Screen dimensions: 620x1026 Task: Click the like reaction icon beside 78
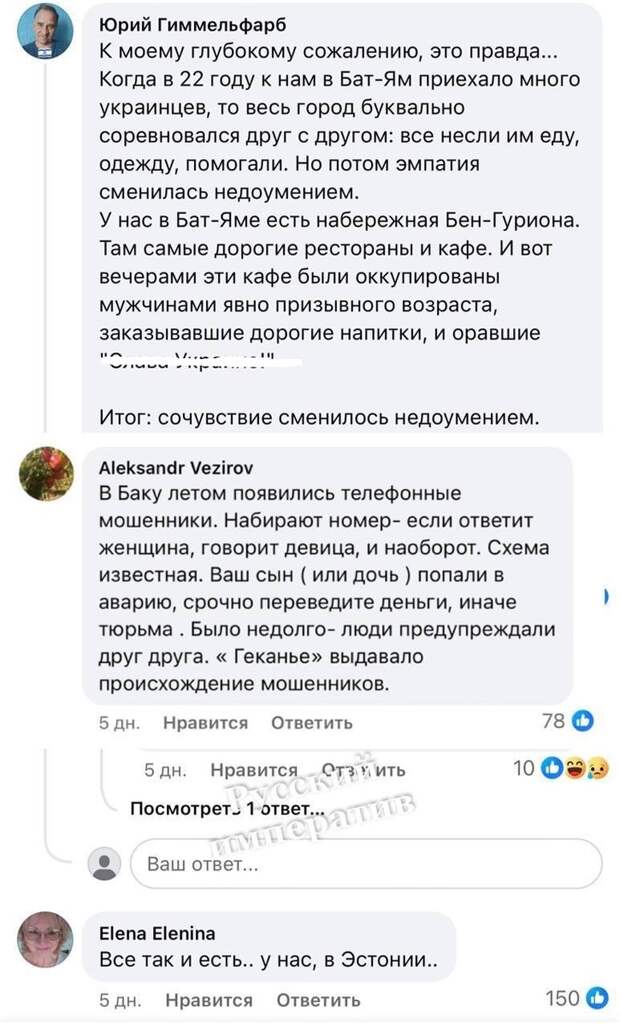pos(584,721)
